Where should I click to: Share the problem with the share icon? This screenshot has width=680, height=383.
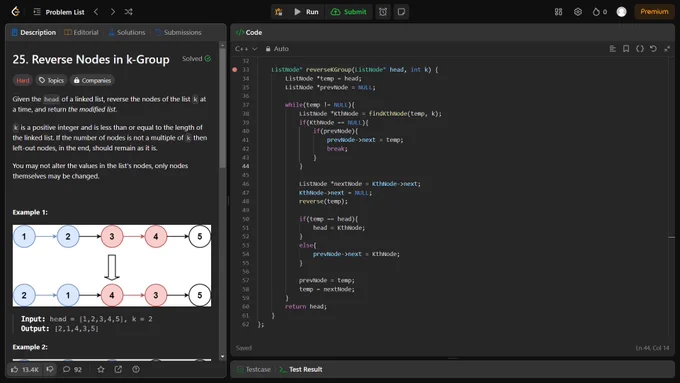(x=118, y=370)
